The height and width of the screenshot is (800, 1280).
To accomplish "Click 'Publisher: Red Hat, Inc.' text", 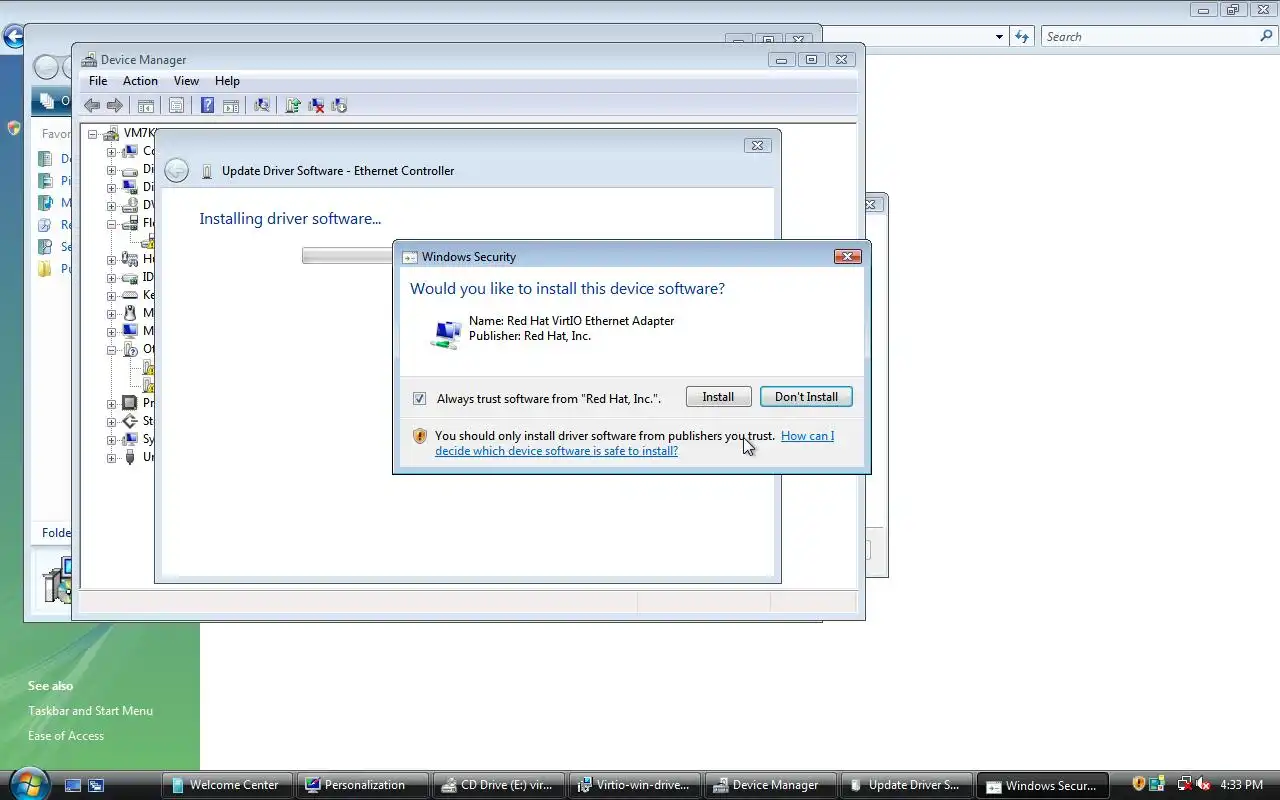I will pos(530,336).
